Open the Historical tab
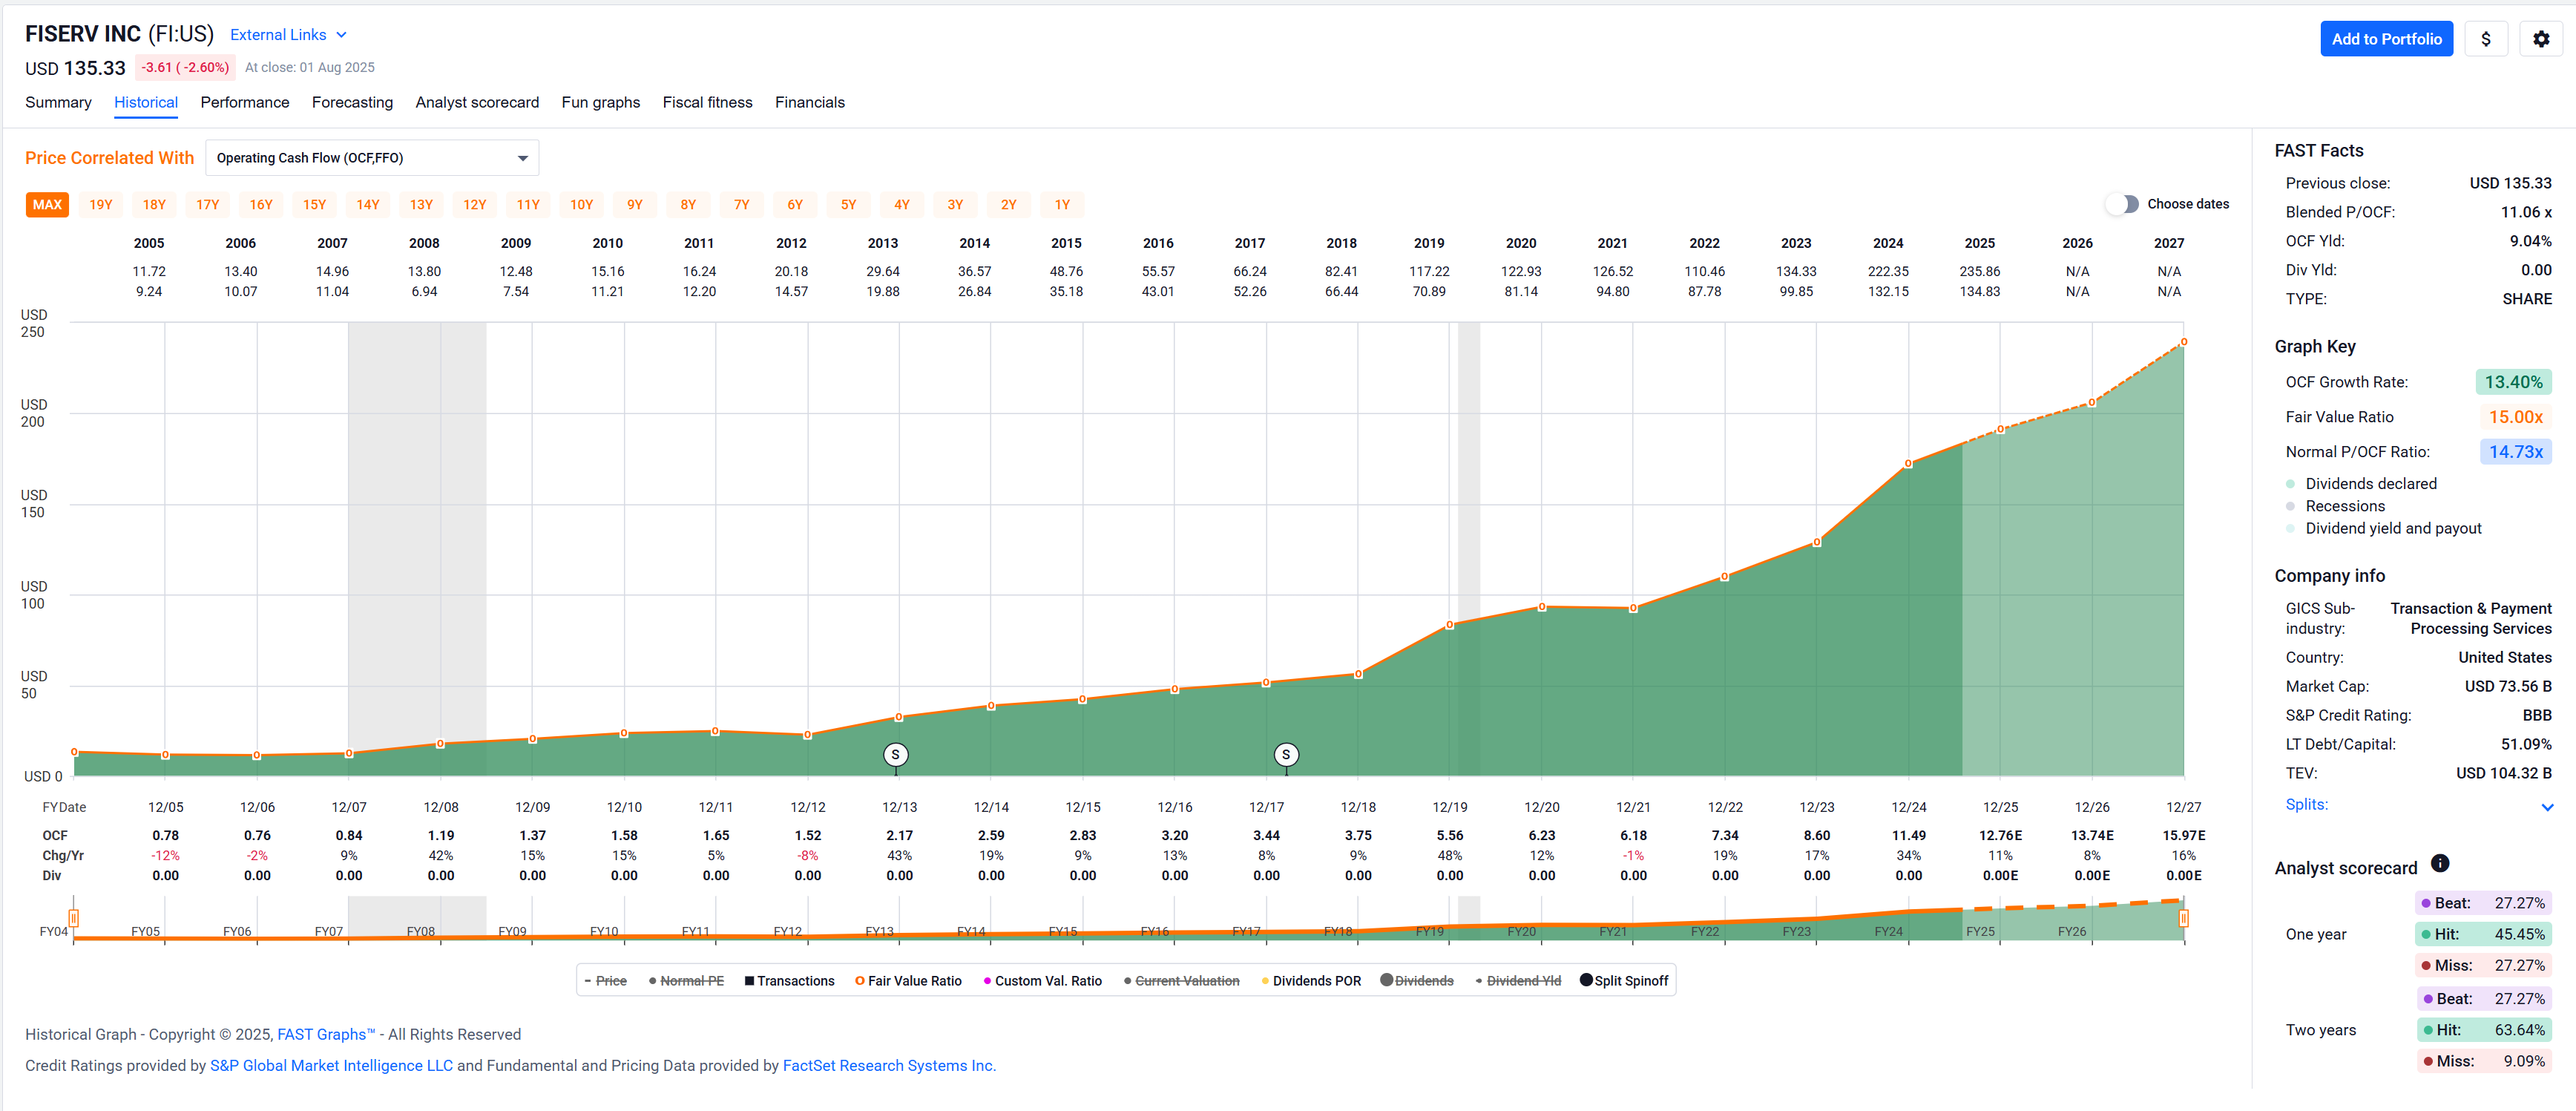 point(146,102)
